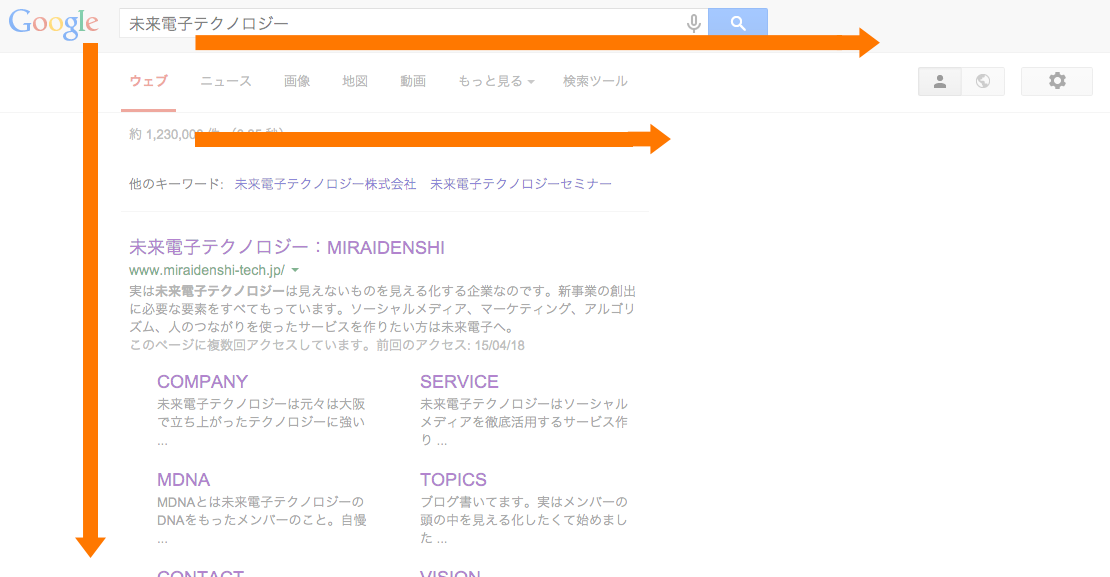This screenshot has height=577, width=1110.
Task: Select the ウェブ tab
Action: click(x=149, y=81)
